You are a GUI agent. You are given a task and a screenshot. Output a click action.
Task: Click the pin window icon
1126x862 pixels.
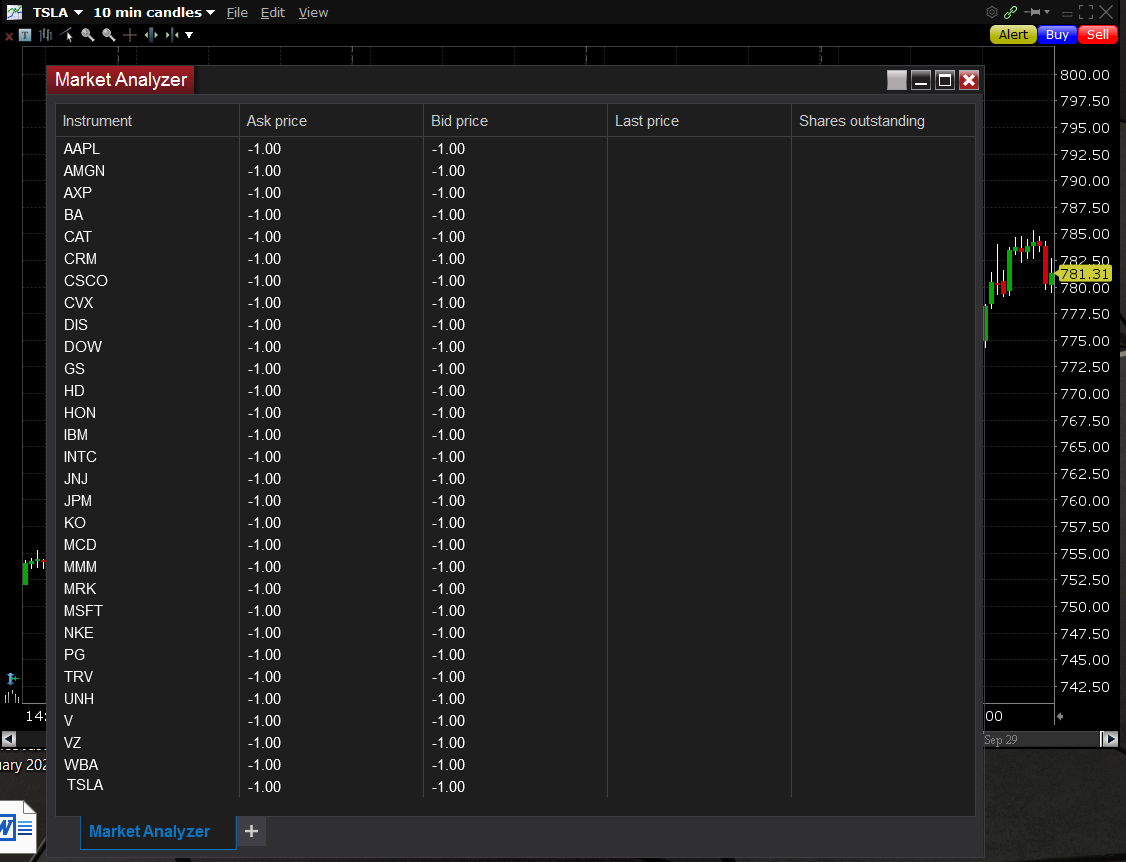[x=1033, y=11]
